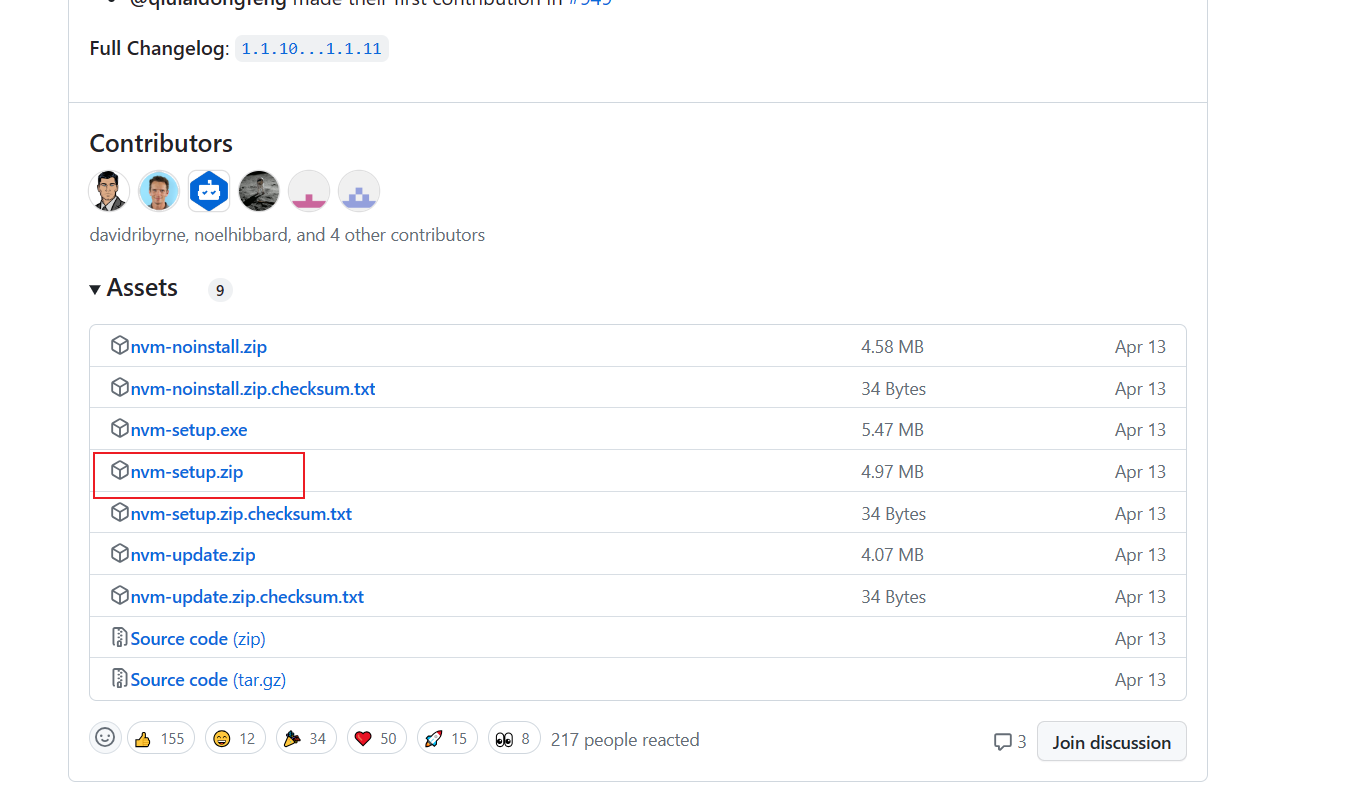
Task: Click 34 Bytes size of nvm-update.zip.checksum.txt
Action: 893,597
